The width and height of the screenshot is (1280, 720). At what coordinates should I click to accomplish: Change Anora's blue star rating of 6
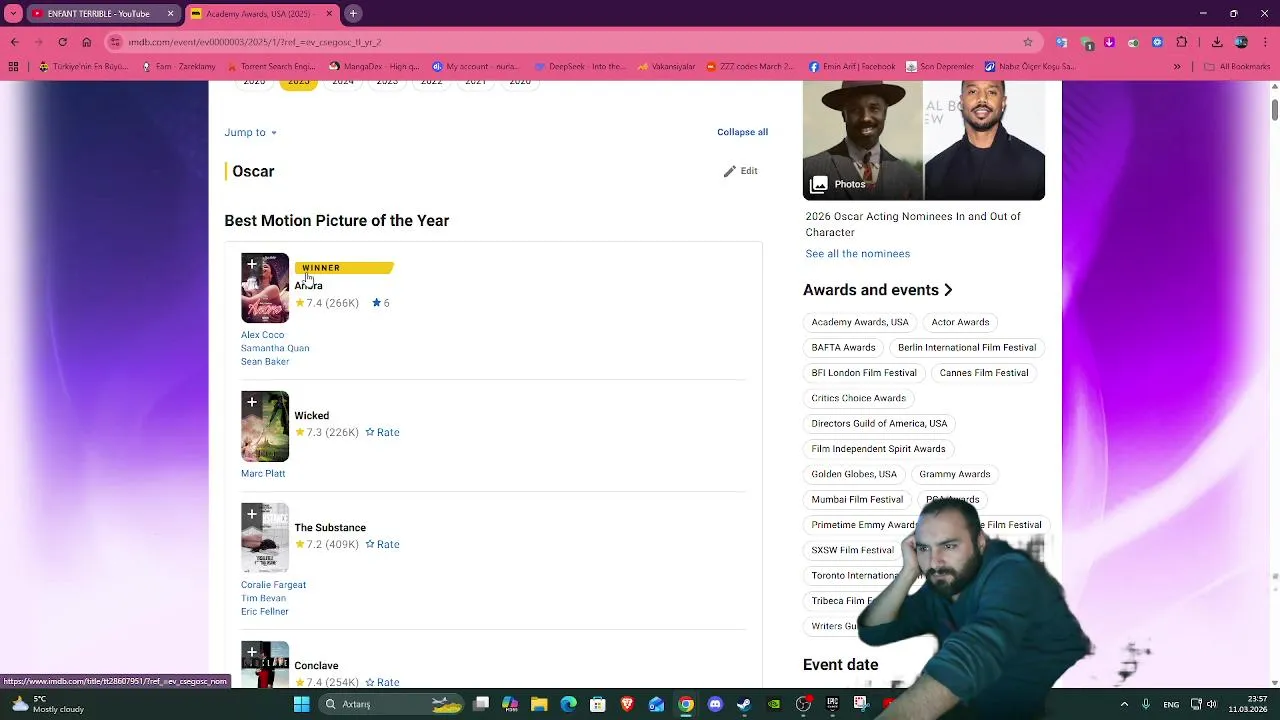coord(380,303)
